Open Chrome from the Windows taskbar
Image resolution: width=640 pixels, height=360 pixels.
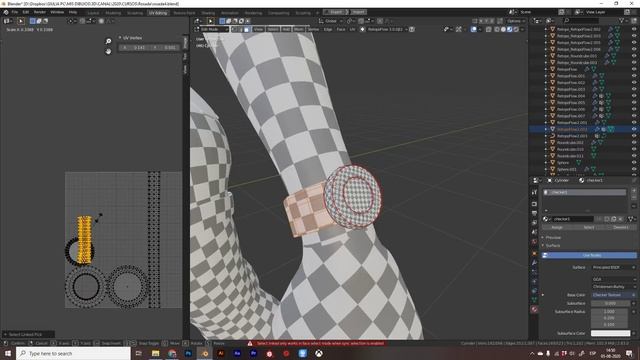coord(172,353)
